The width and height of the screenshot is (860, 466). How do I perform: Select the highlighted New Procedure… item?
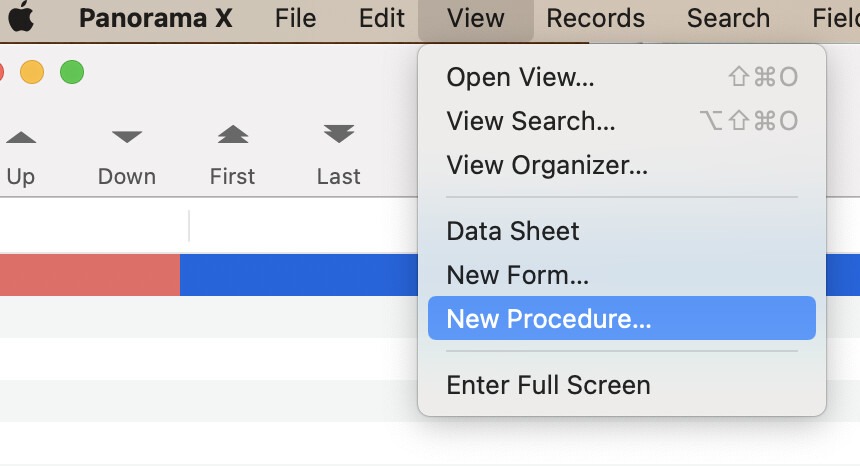tap(548, 319)
